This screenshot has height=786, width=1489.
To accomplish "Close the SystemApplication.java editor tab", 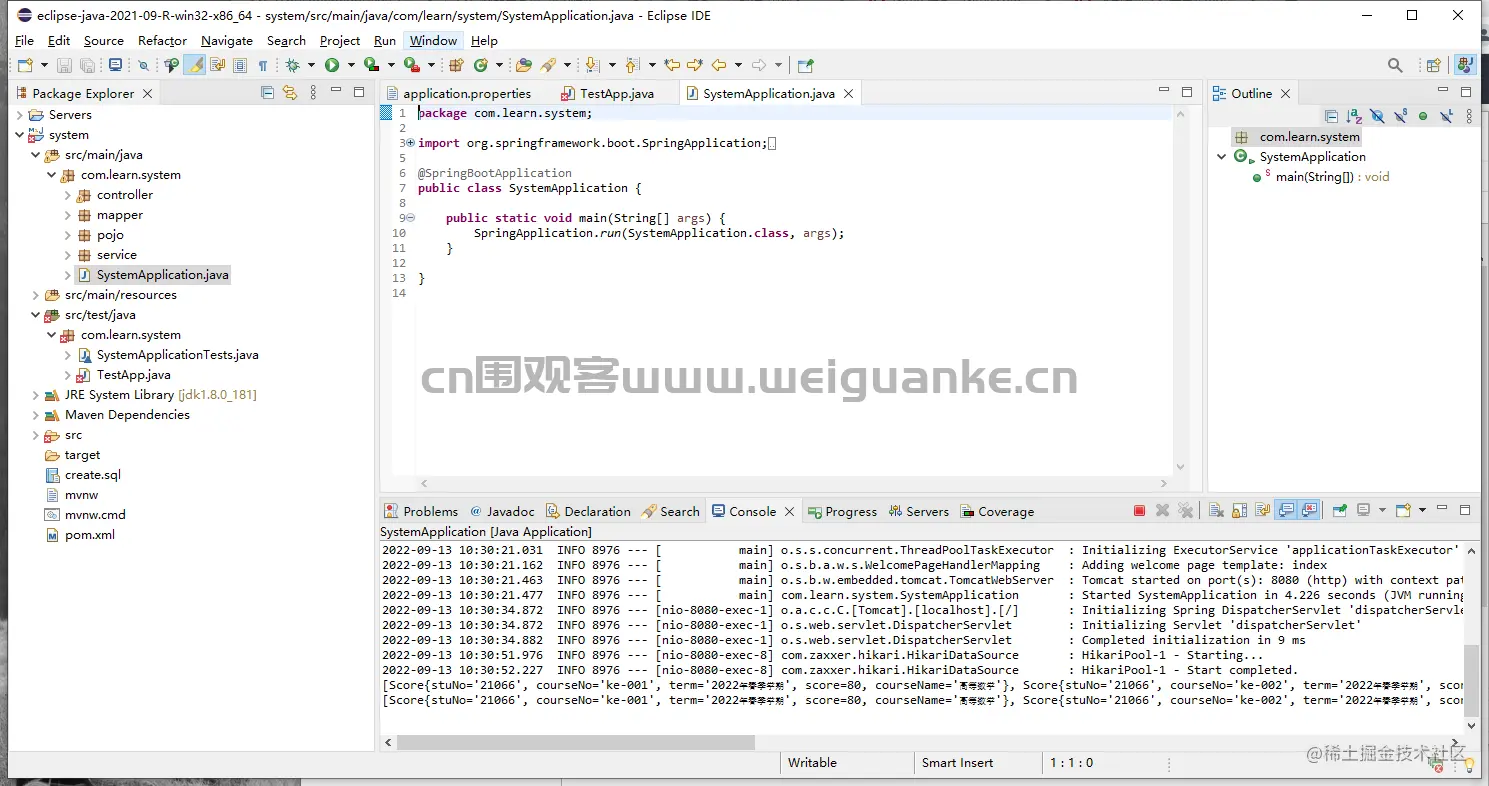I will coord(849,93).
